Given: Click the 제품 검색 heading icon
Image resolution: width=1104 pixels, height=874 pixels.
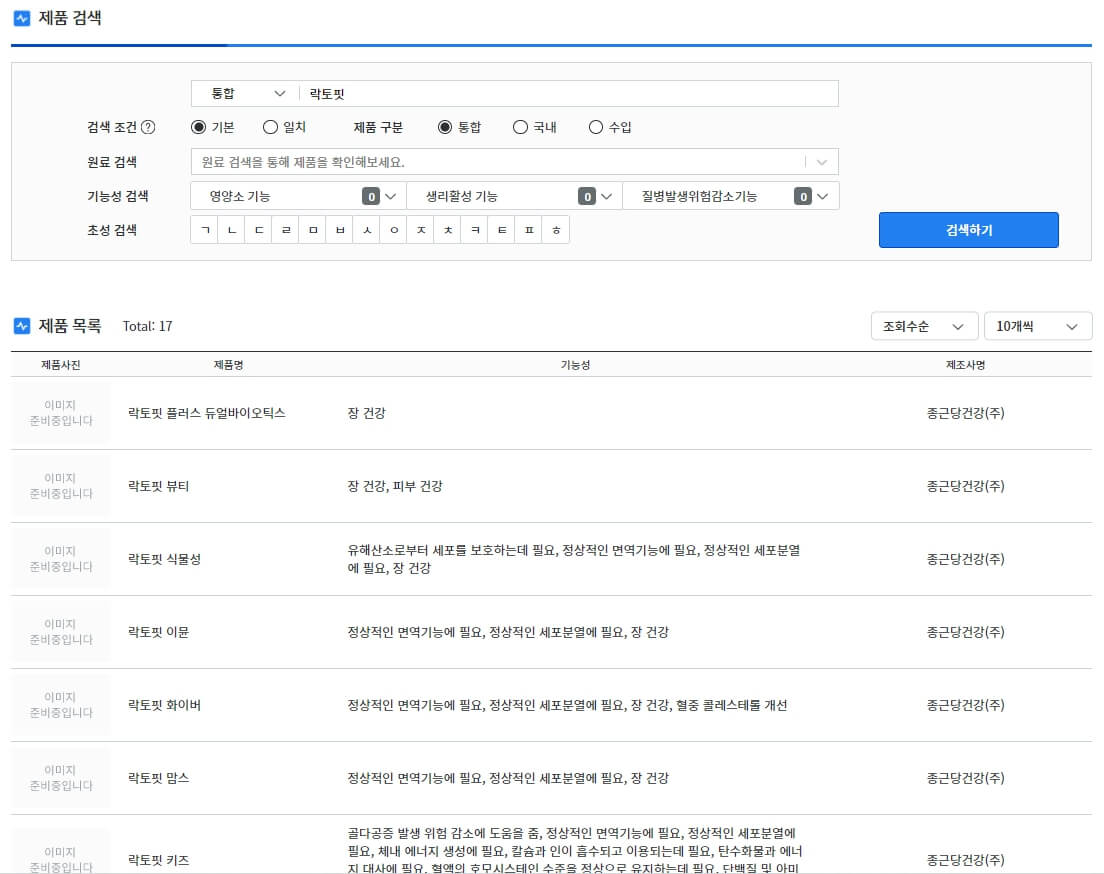Looking at the screenshot, I should (22, 18).
